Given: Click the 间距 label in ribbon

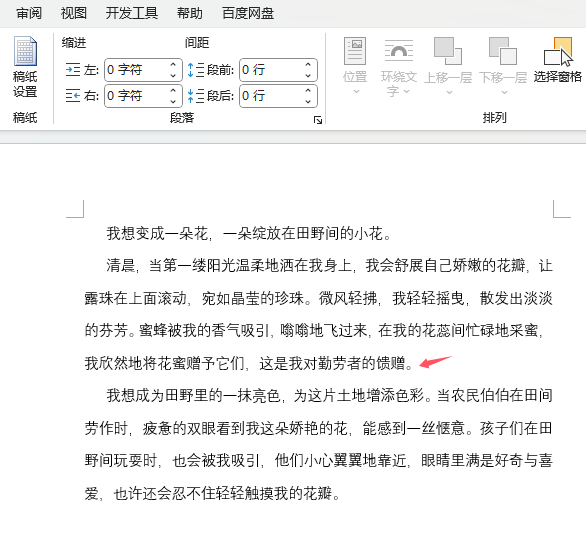Looking at the screenshot, I should click(197, 43).
